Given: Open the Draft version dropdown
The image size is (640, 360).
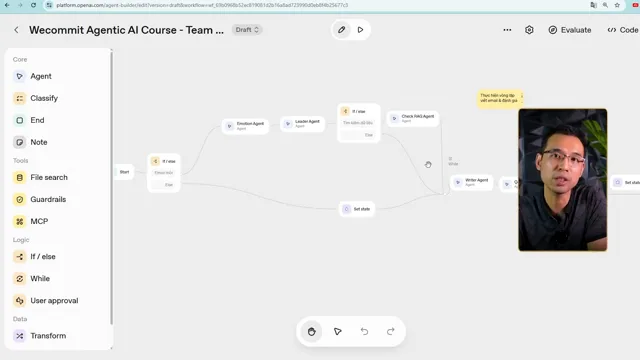Looking at the screenshot, I should [247, 30].
